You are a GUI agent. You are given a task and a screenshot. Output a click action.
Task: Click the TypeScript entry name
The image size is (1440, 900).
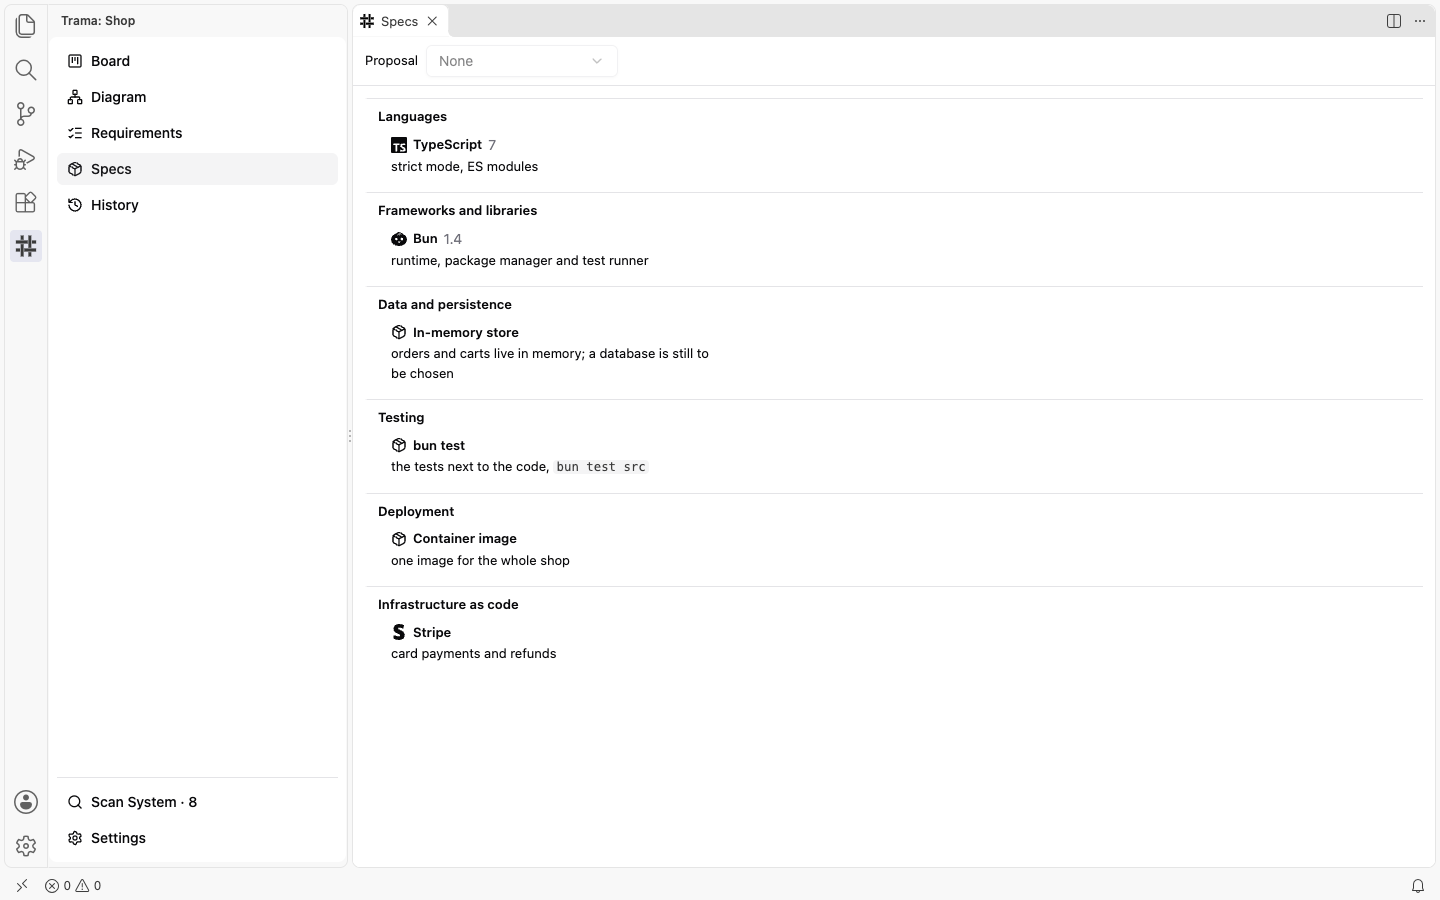[x=447, y=145]
